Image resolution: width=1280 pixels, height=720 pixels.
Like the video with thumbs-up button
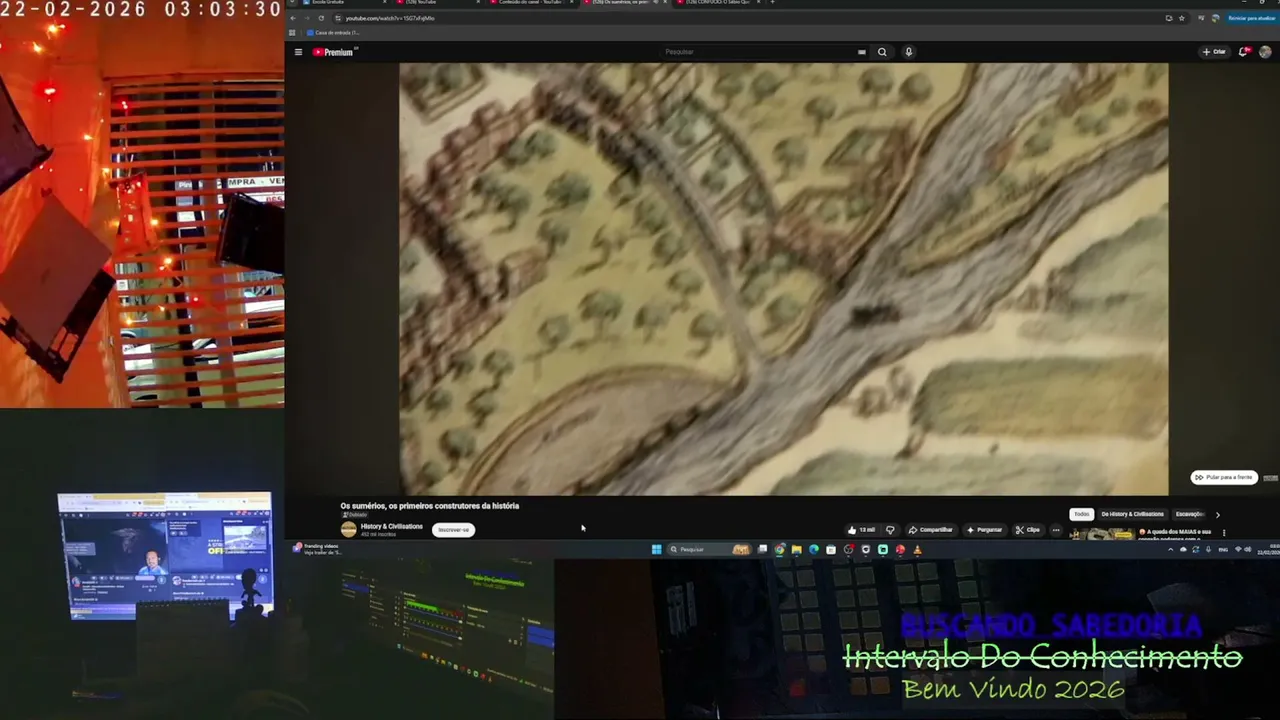coord(861,530)
